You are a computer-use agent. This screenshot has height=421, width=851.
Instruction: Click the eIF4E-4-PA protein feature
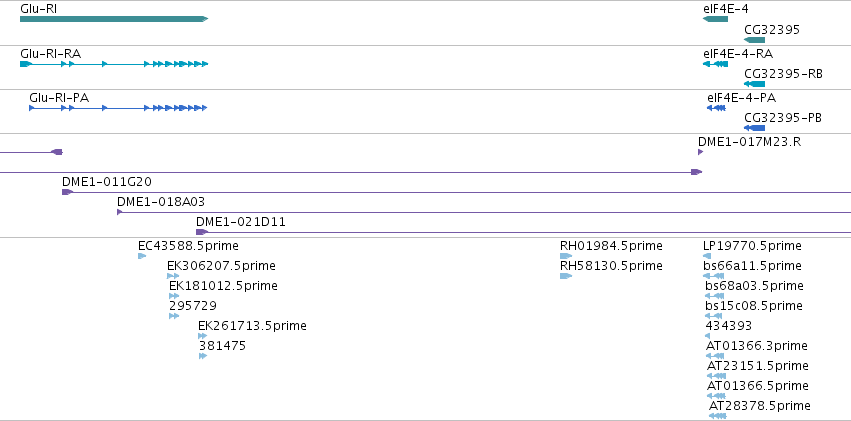(x=716, y=108)
